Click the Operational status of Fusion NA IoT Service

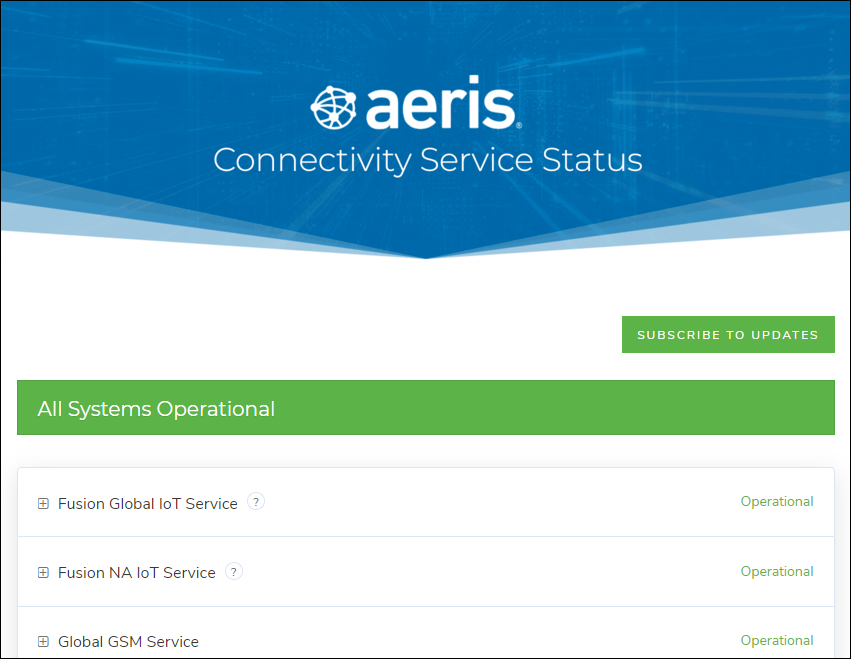(777, 571)
